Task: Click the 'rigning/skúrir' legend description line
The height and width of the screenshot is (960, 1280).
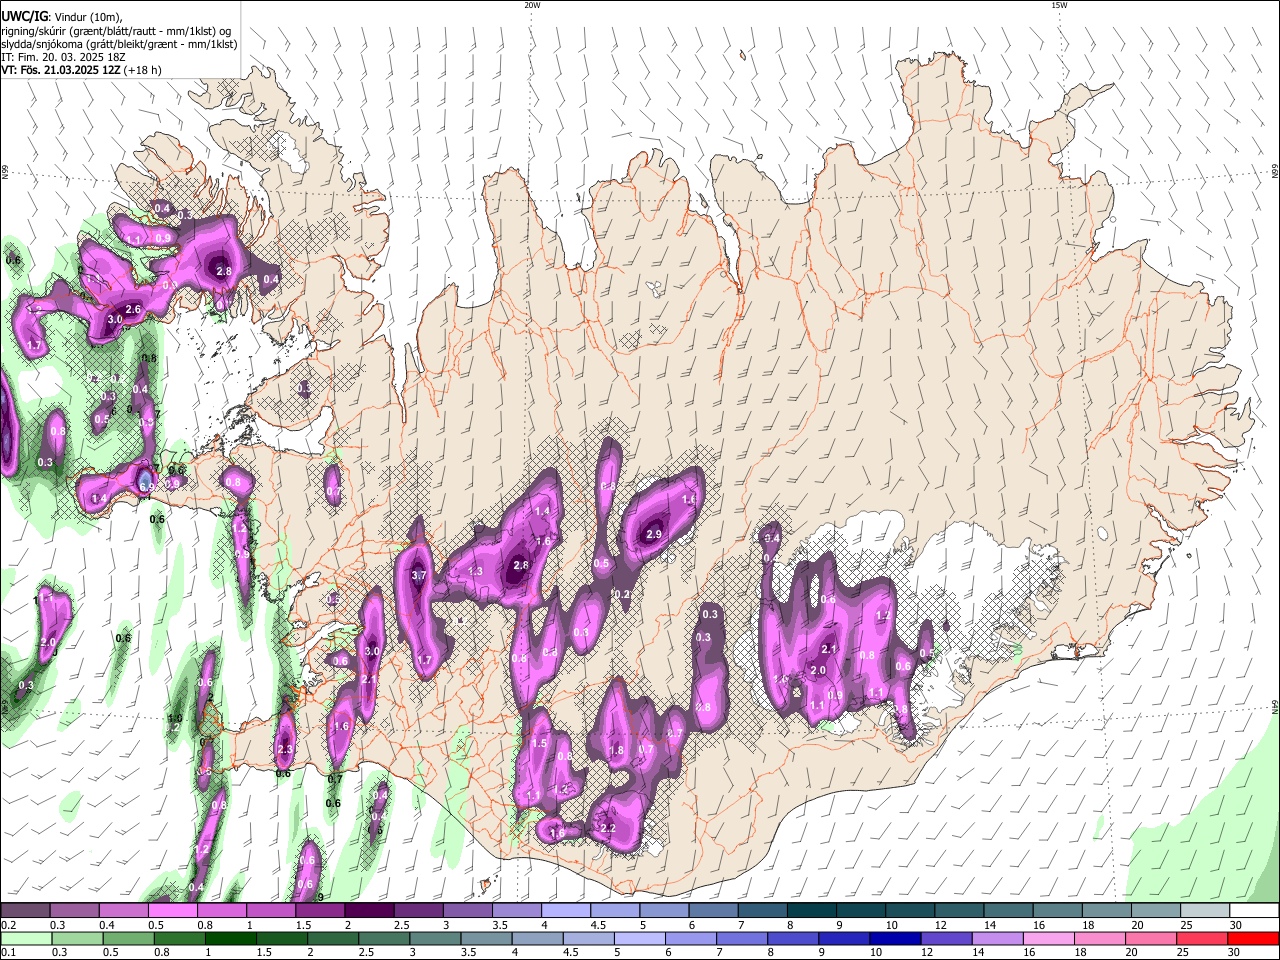Action: click(116, 31)
